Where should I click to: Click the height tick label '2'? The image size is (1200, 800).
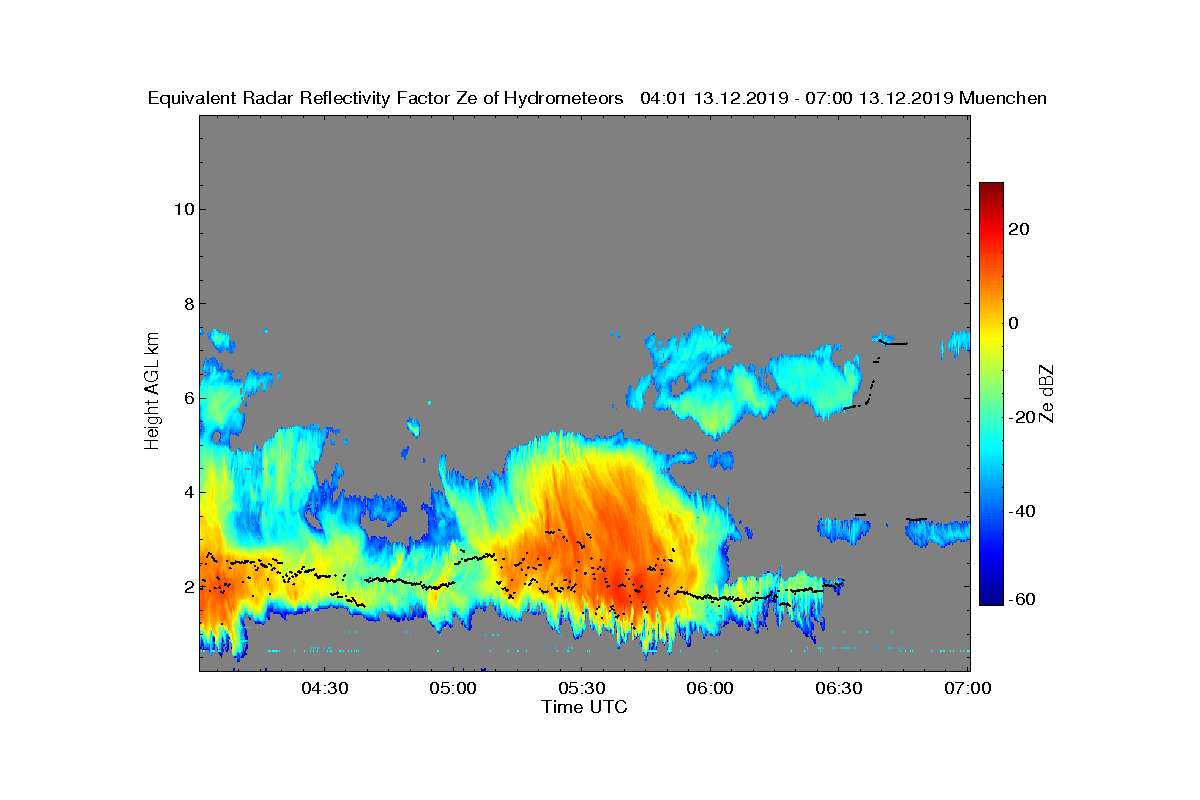pyautogui.click(x=188, y=586)
